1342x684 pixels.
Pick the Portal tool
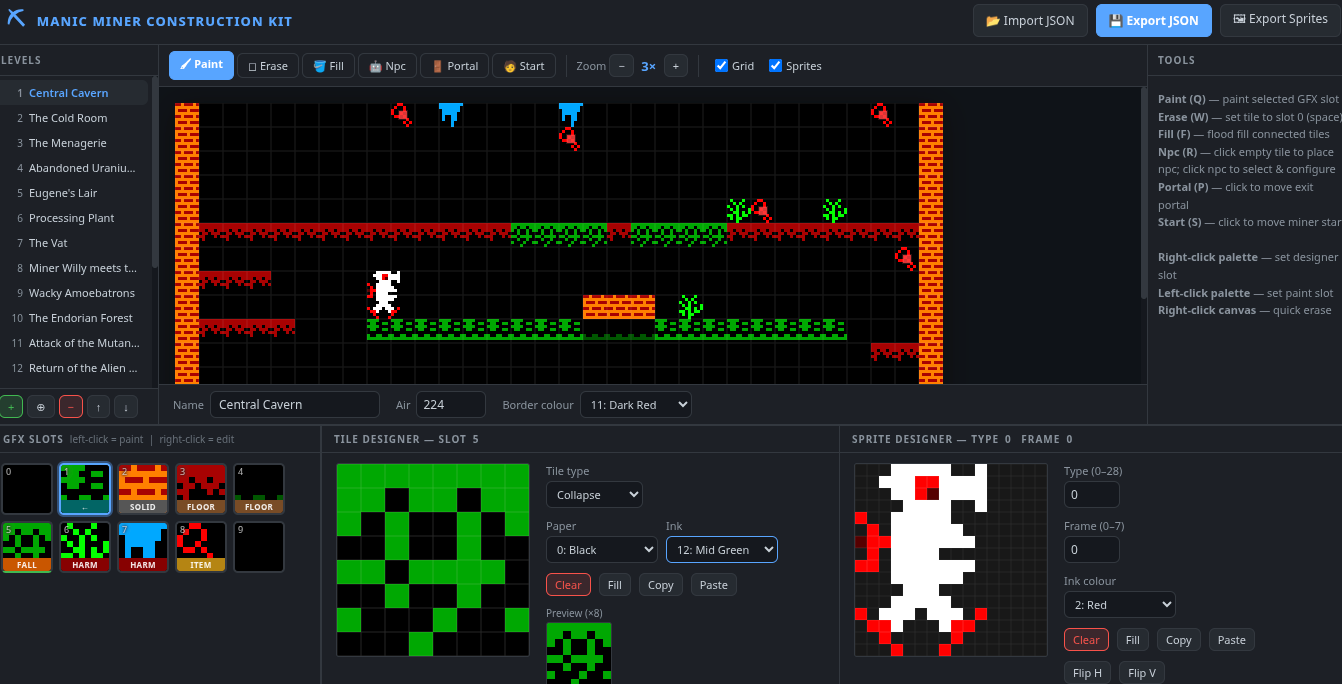454,66
